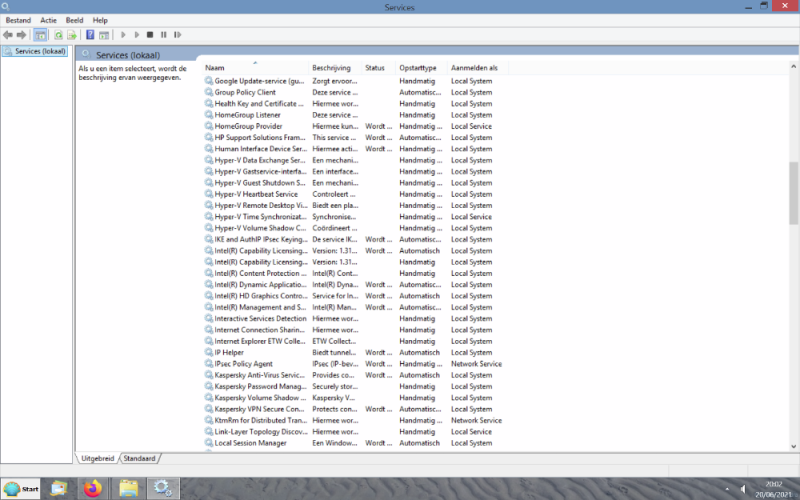800x500 pixels.
Task: Click the Start button on taskbar
Action: (x=22, y=488)
